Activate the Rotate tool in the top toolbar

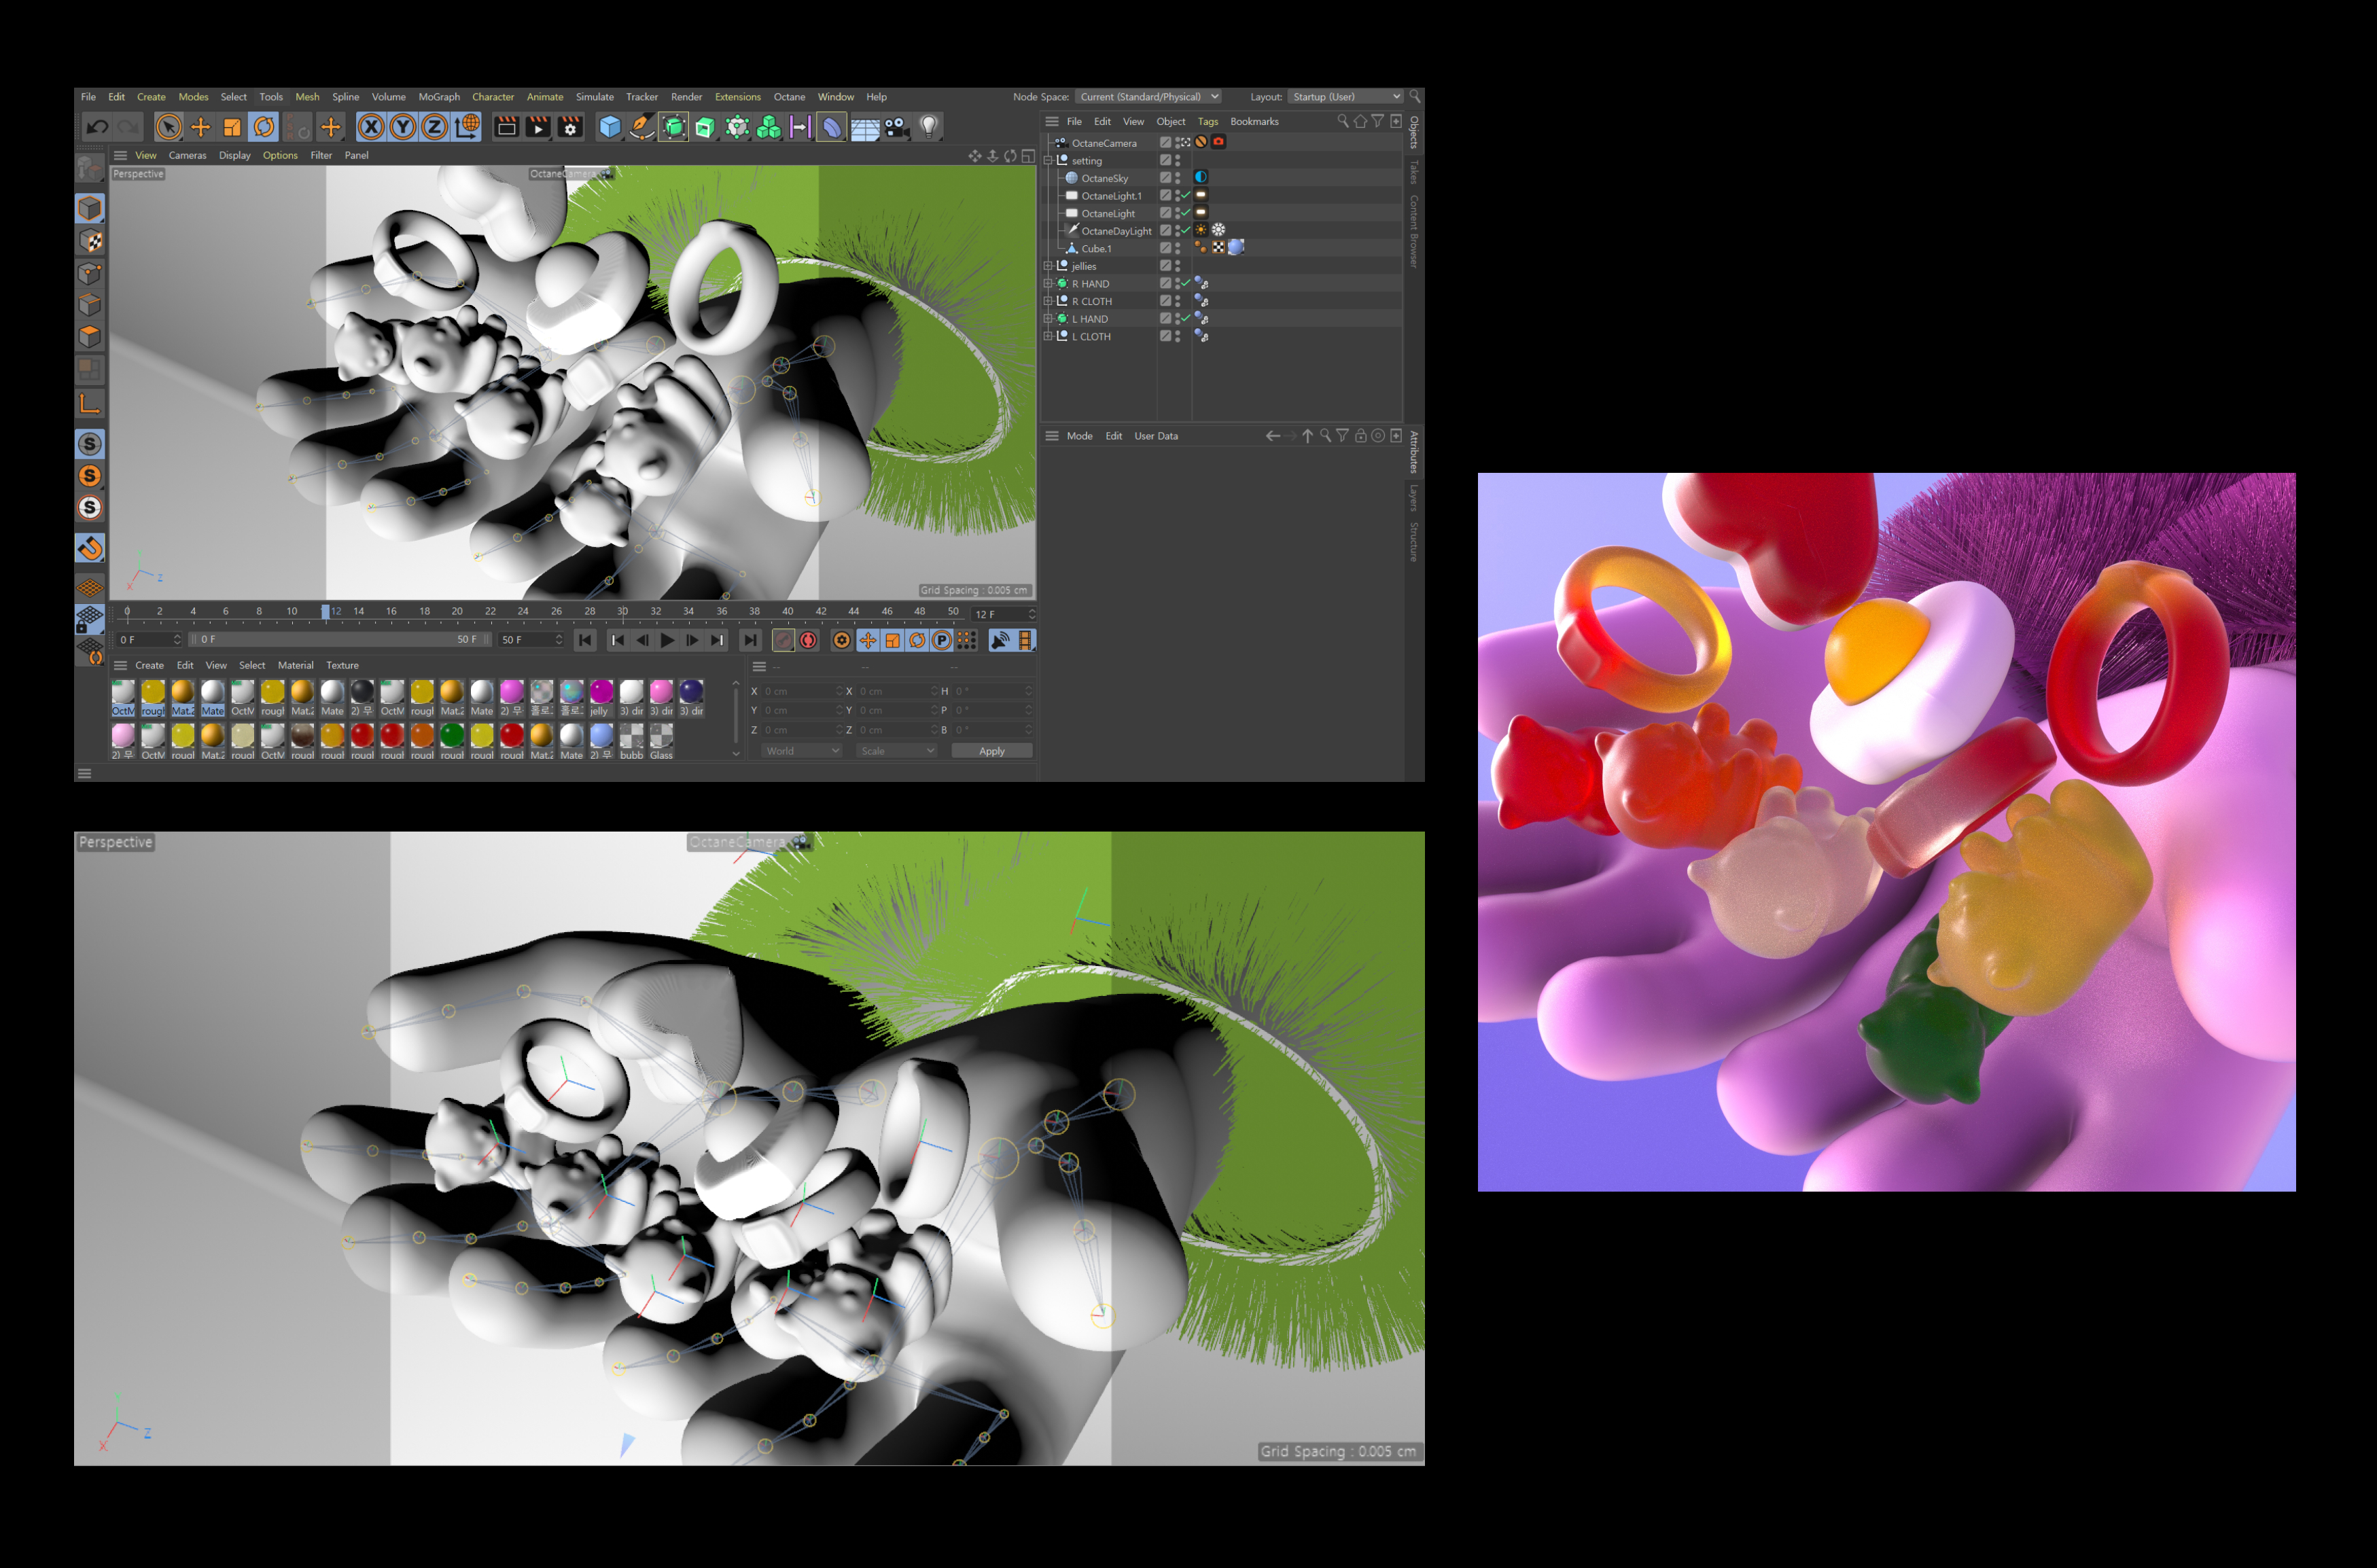click(264, 127)
